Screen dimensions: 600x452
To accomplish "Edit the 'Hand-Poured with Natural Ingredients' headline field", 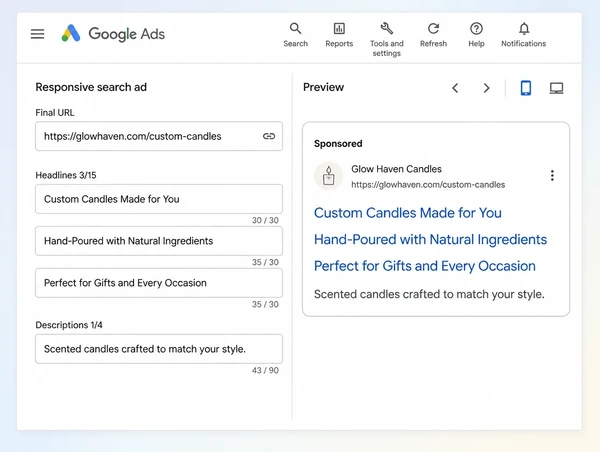I will [159, 241].
